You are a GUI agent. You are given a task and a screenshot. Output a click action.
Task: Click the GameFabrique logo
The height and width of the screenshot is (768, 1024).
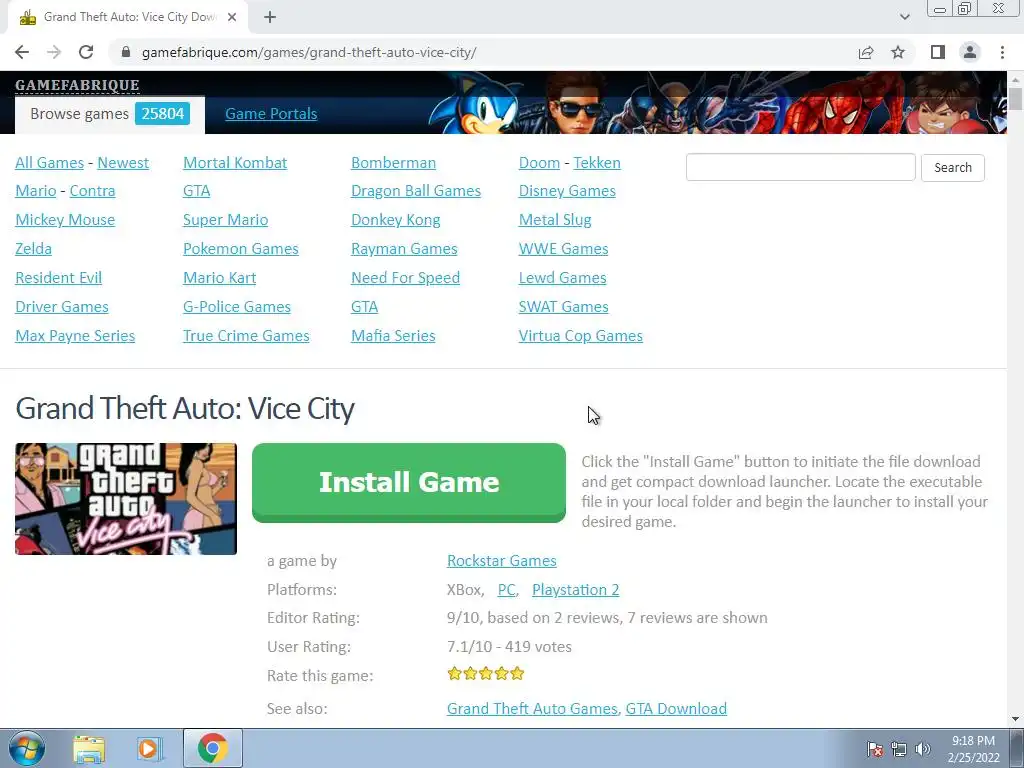point(77,85)
